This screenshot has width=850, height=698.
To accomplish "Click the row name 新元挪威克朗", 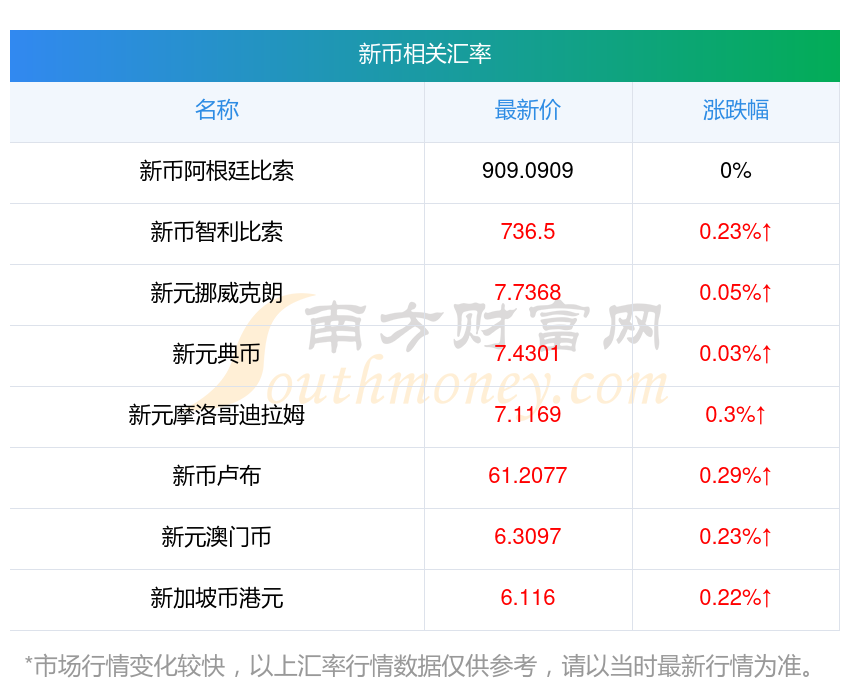I will click(217, 293).
